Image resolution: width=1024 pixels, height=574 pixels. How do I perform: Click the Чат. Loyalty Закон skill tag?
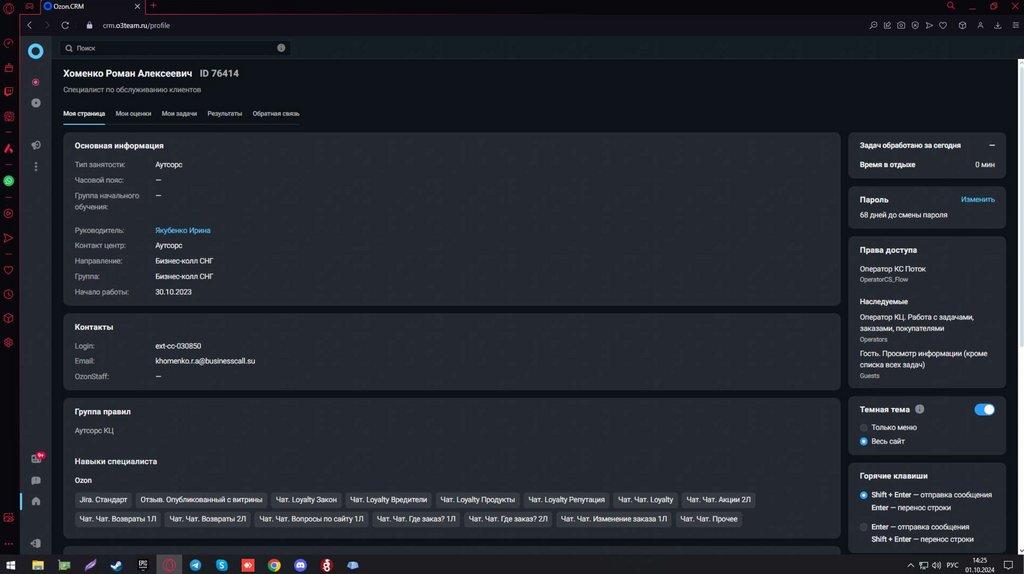[x=306, y=500]
